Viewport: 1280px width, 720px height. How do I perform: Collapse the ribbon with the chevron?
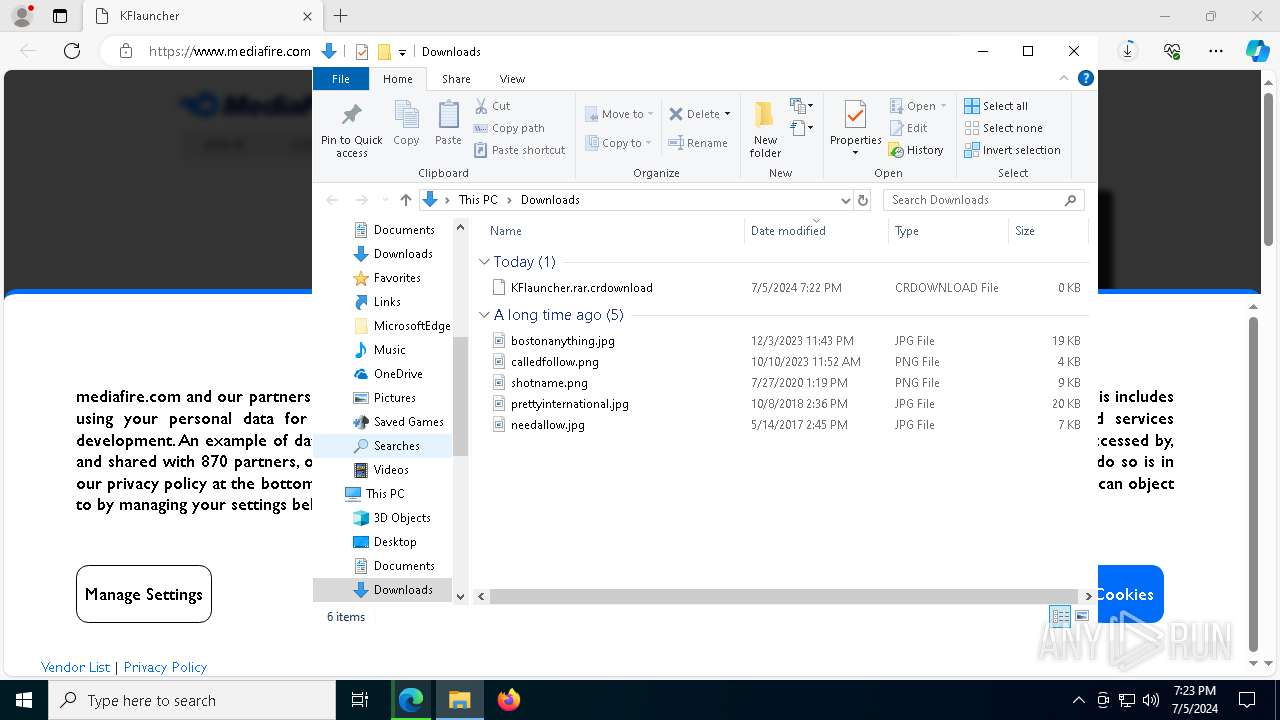pos(1064,78)
